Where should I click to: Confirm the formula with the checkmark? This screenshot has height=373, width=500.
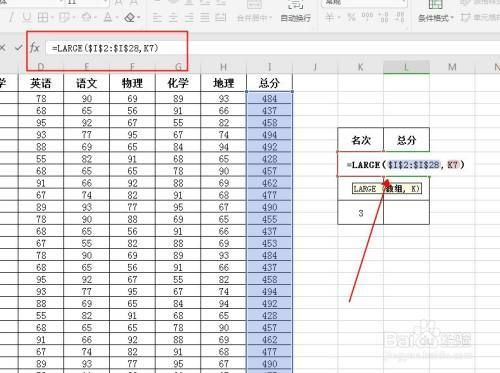[19, 48]
